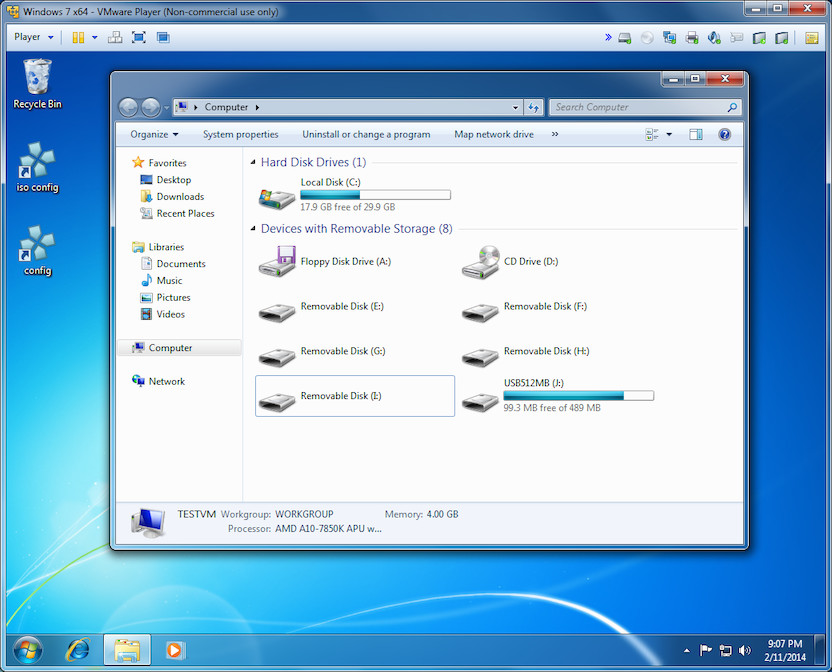Click the Local Disk (C:) capacity bar
The width and height of the screenshot is (832, 672).
point(375,195)
